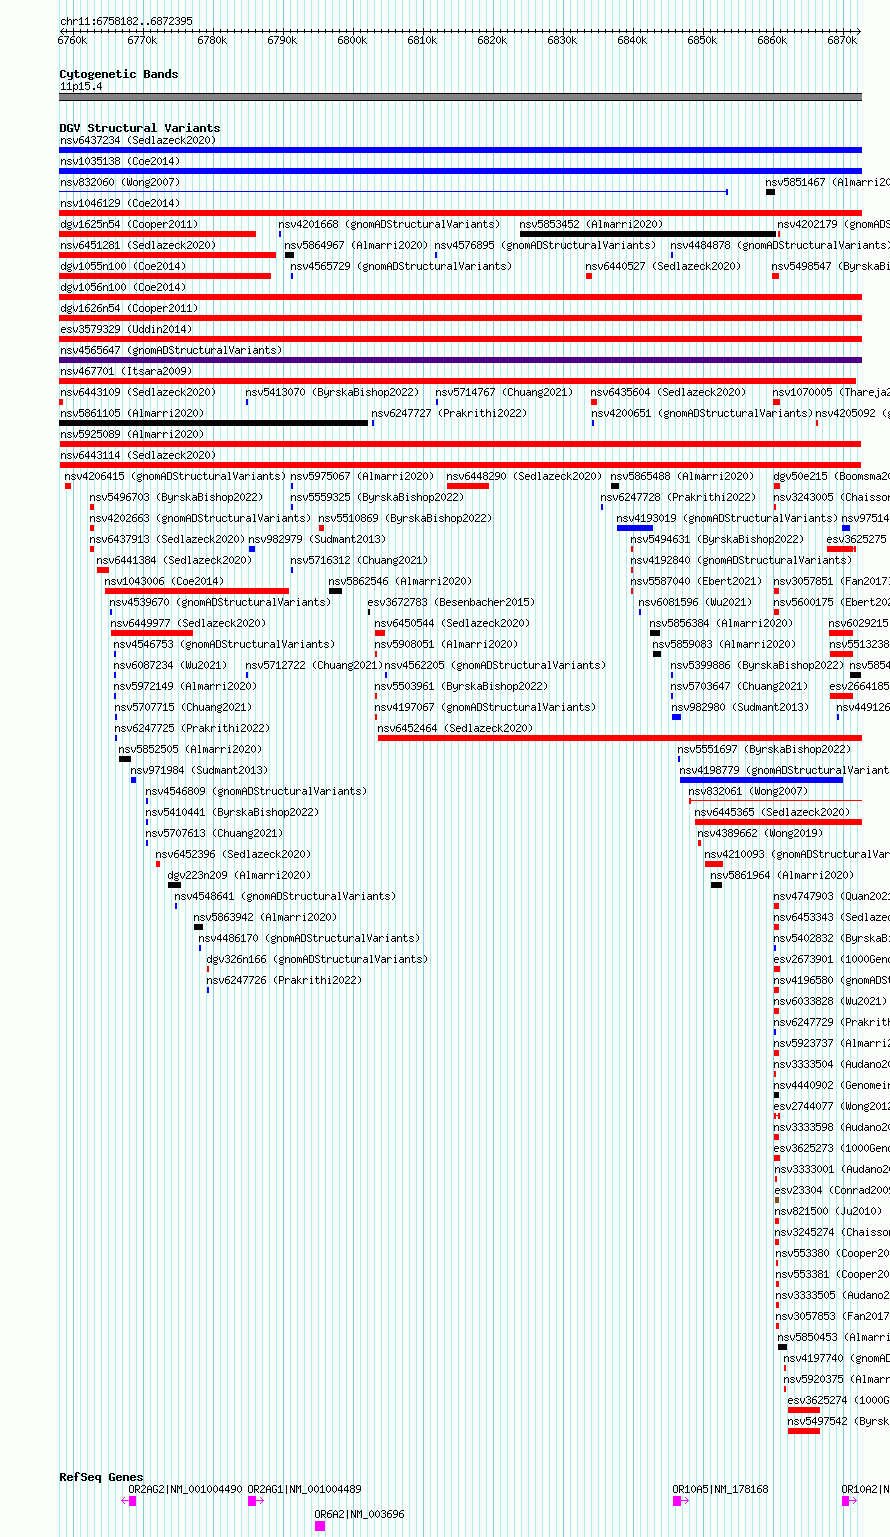Viewport: 890px width, 1537px height.
Task: Click variant label nsv832060 (Wong2007)
Action: coord(120,182)
